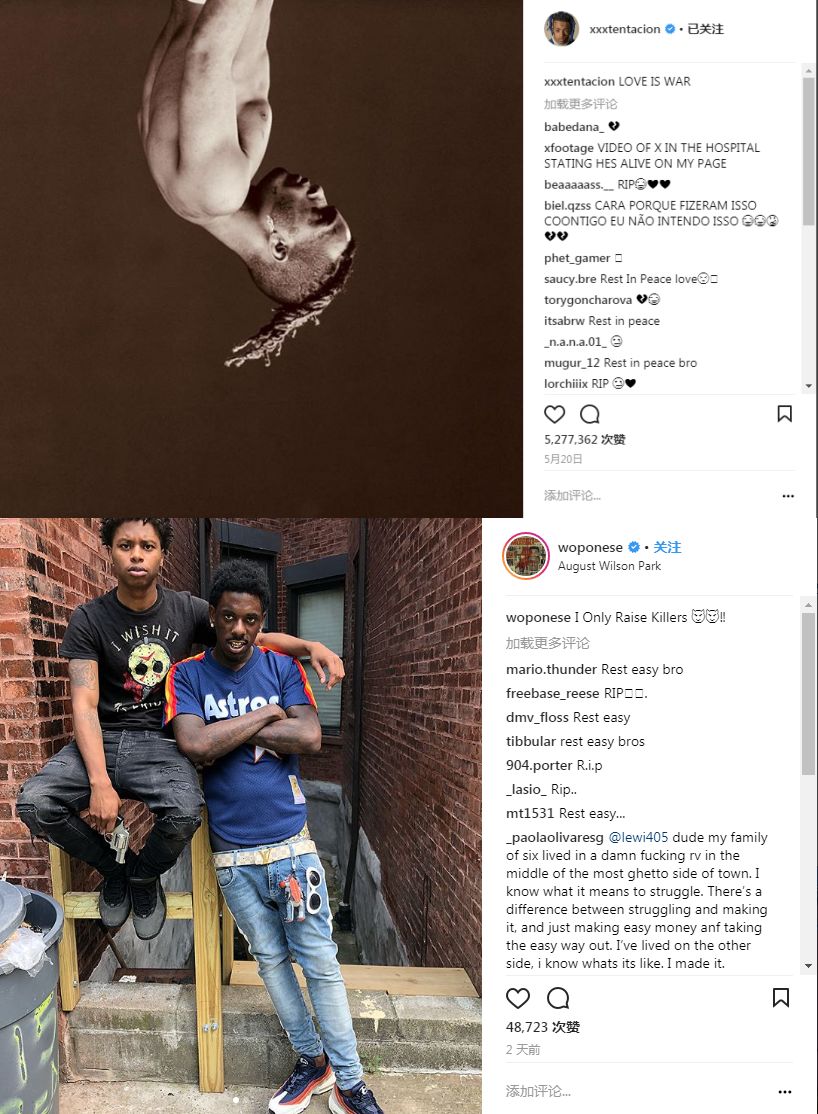Load more comments on woponese post
This screenshot has width=818, height=1114.
548,643
